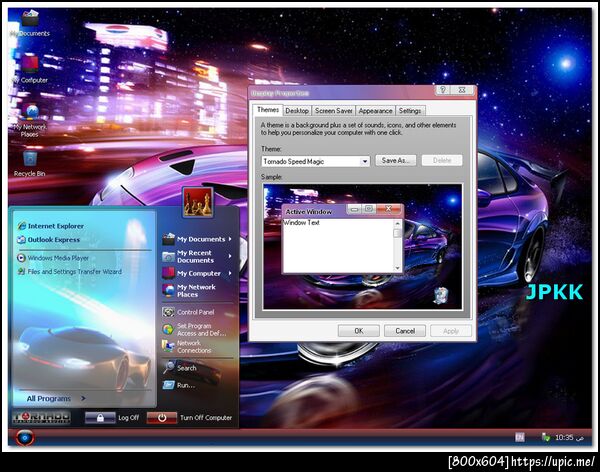Open the Run dialog from Start menu

pos(179,385)
